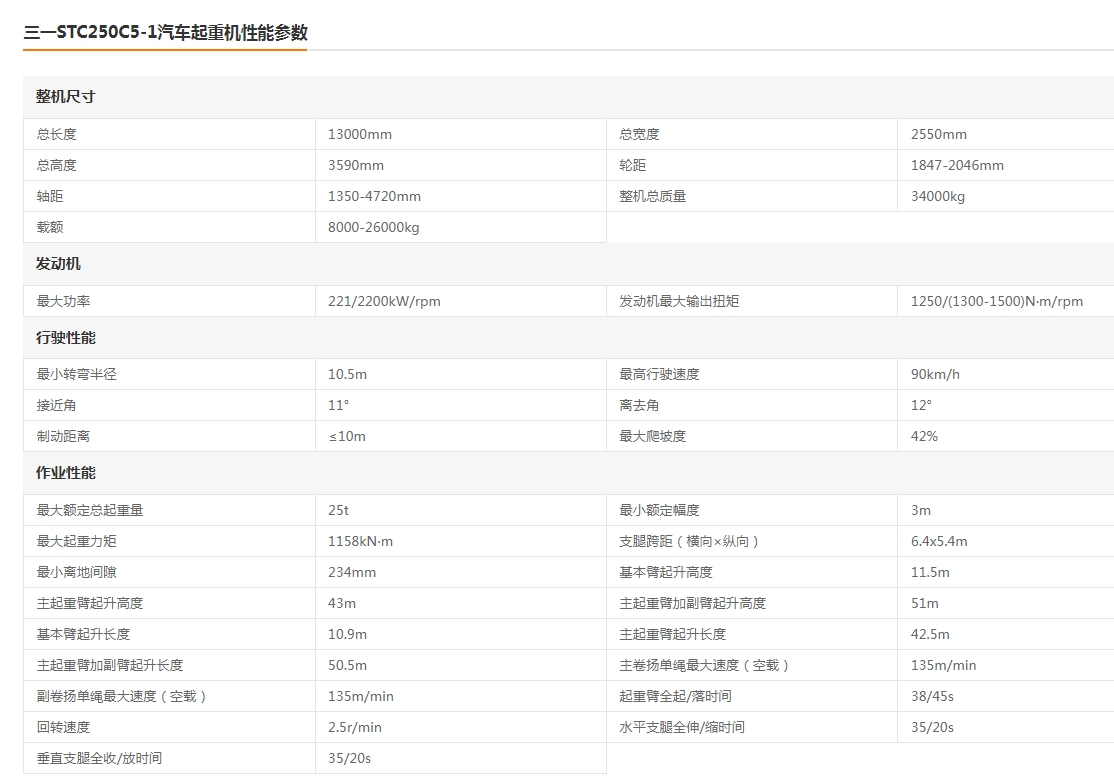Click the 11.5m value
Viewport: 1114px width, 780px height.
[930, 573]
